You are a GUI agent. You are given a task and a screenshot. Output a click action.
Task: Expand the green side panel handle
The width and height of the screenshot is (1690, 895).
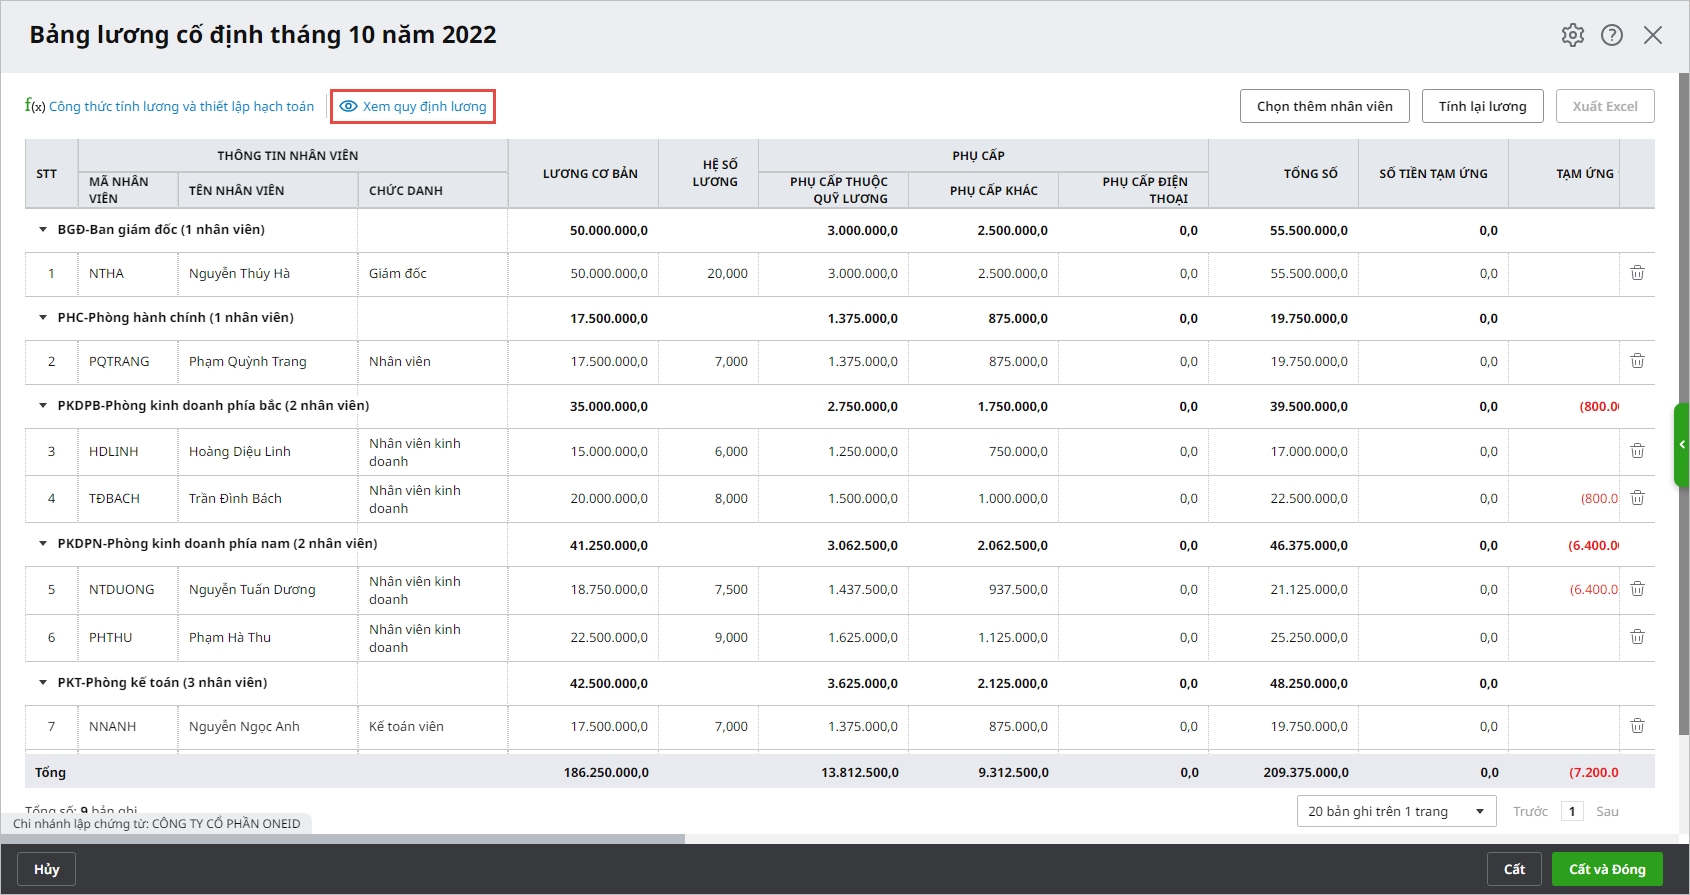coord(1682,444)
